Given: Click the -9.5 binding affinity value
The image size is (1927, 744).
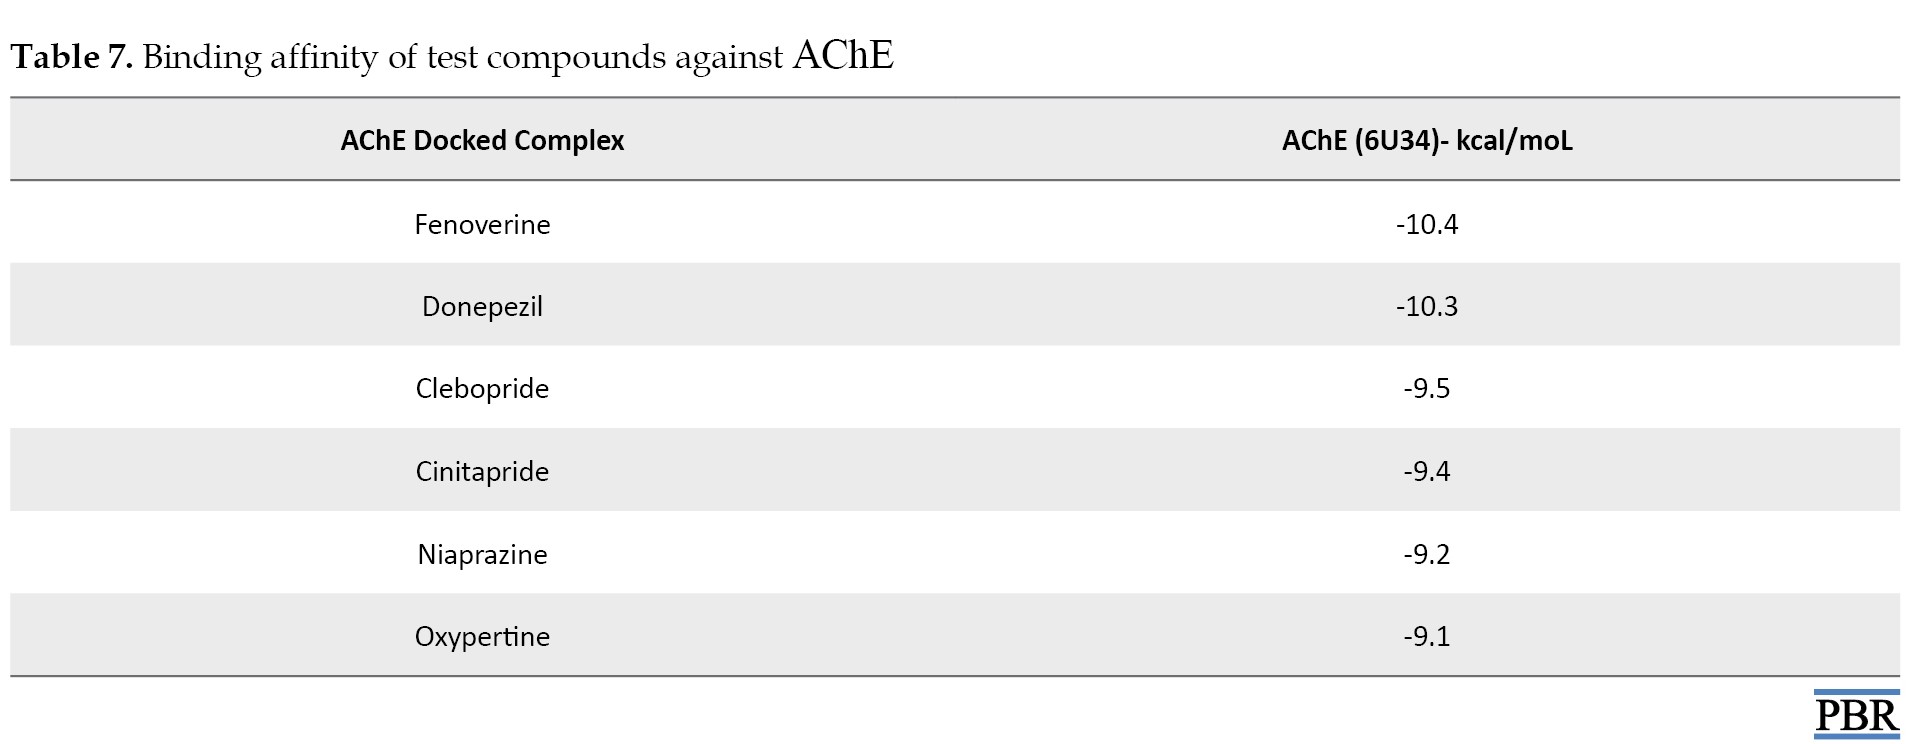Looking at the screenshot, I should (x=1427, y=388).
